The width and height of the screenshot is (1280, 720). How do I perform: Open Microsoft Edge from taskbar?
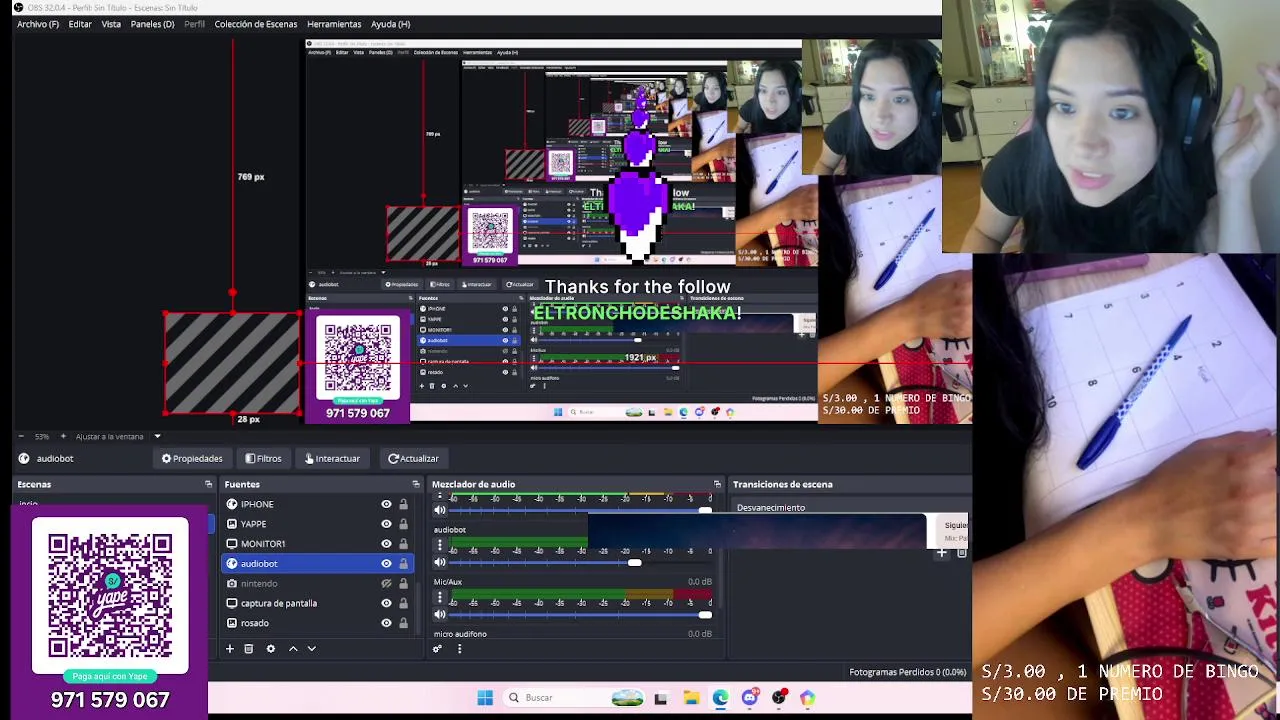(x=720, y=698)
